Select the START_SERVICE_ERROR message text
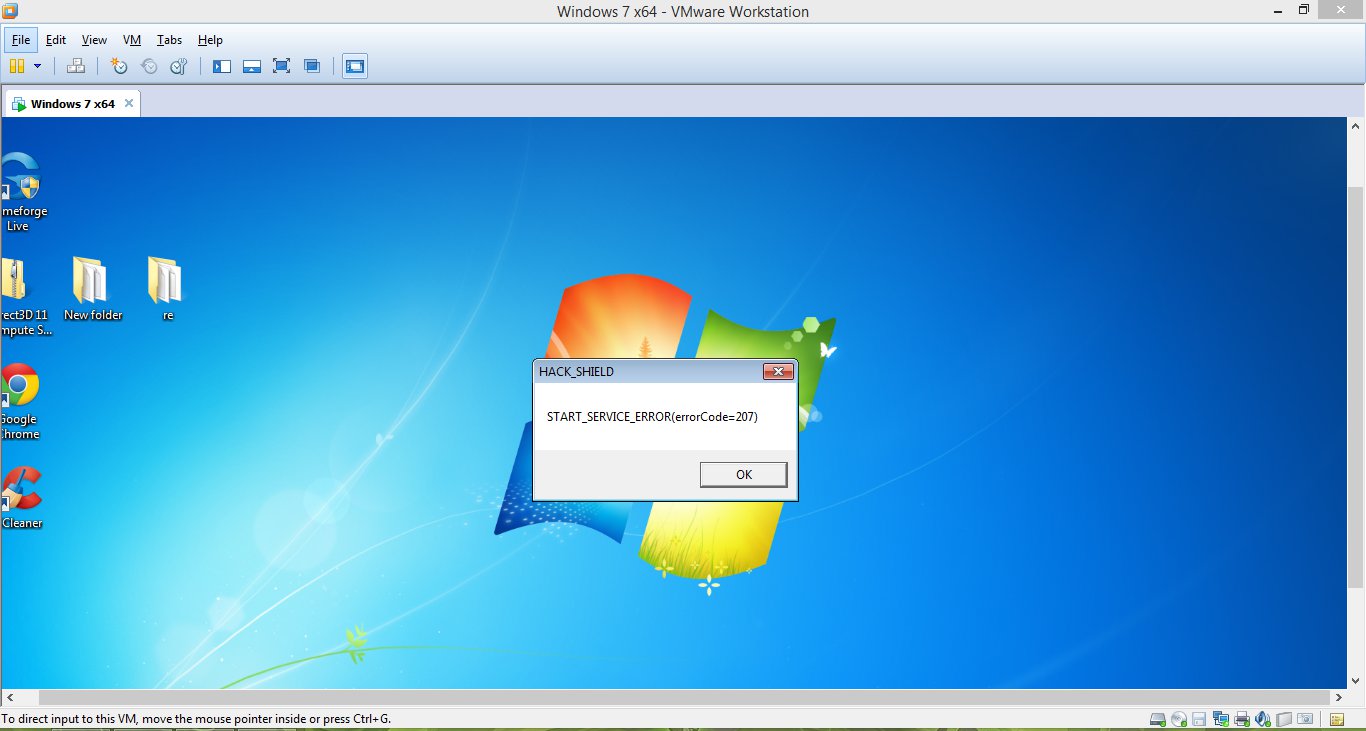 point(652,416)
